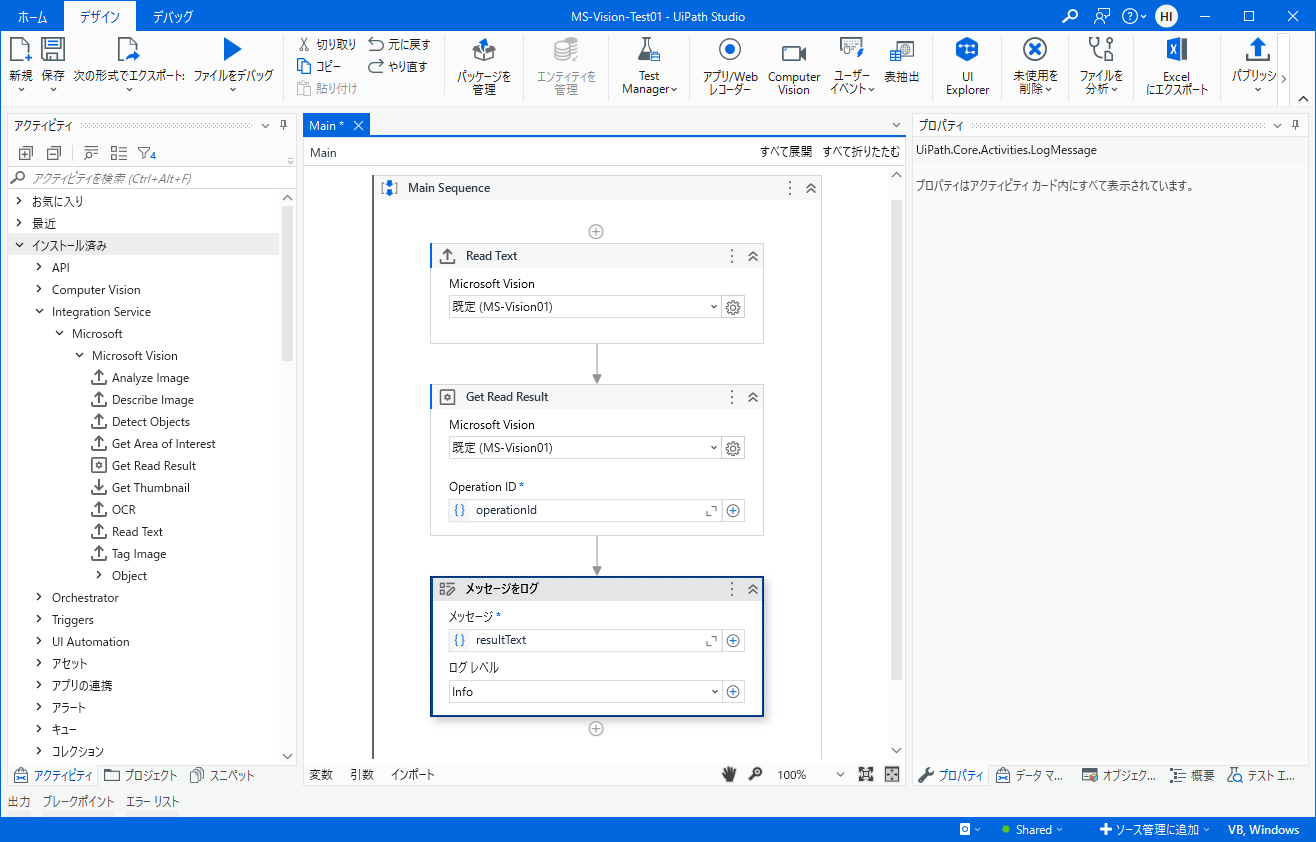The width and height of the screenshot is (1316, 842).
Task: Toggle overview minimap icon
Action: point(892,774)
